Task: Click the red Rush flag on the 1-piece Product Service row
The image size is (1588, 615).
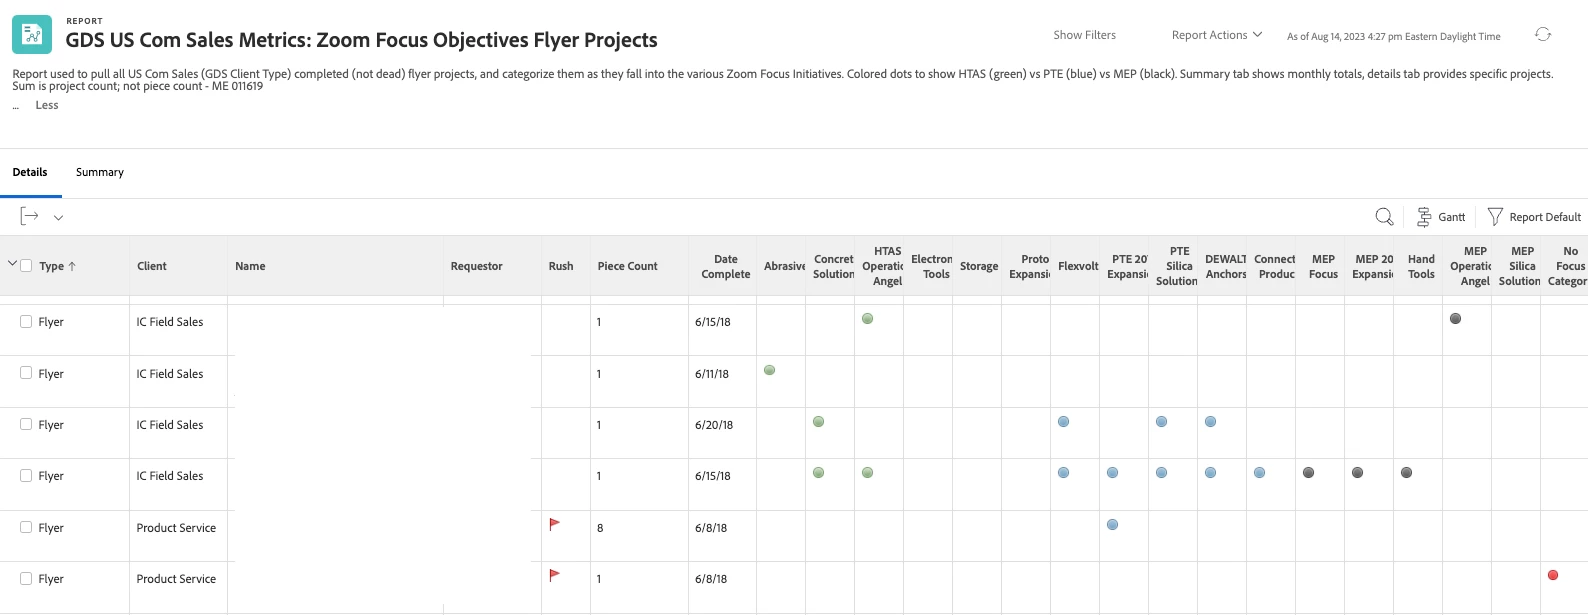Action: pos(554,575)
